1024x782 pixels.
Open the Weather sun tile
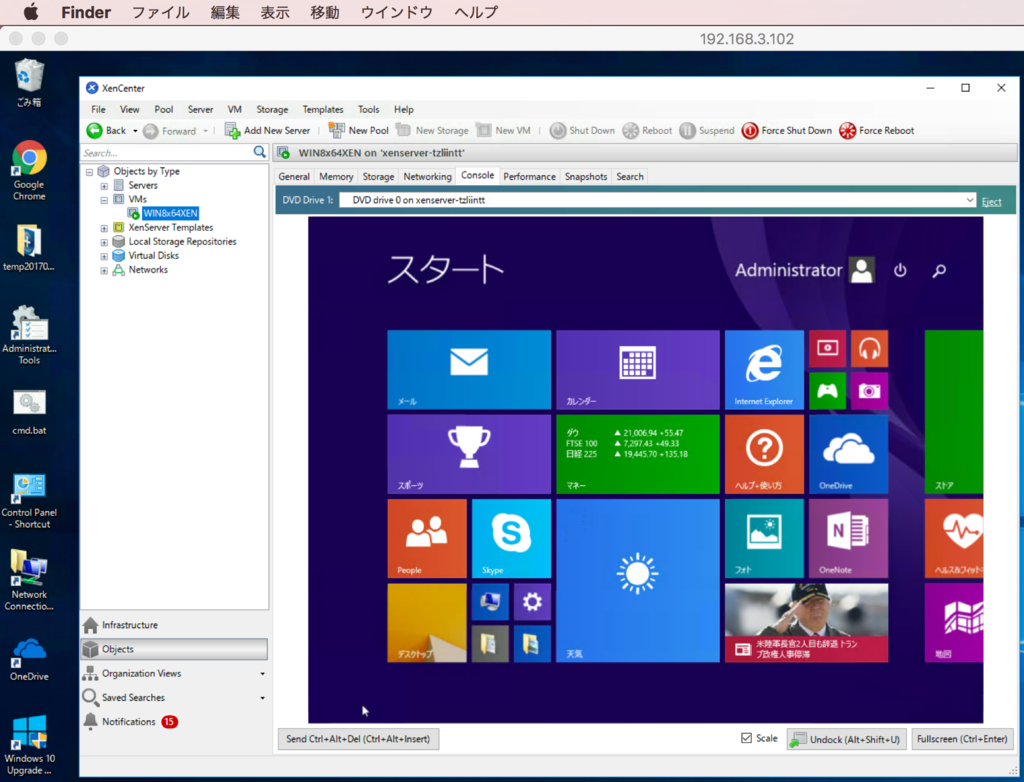point(638,581)
